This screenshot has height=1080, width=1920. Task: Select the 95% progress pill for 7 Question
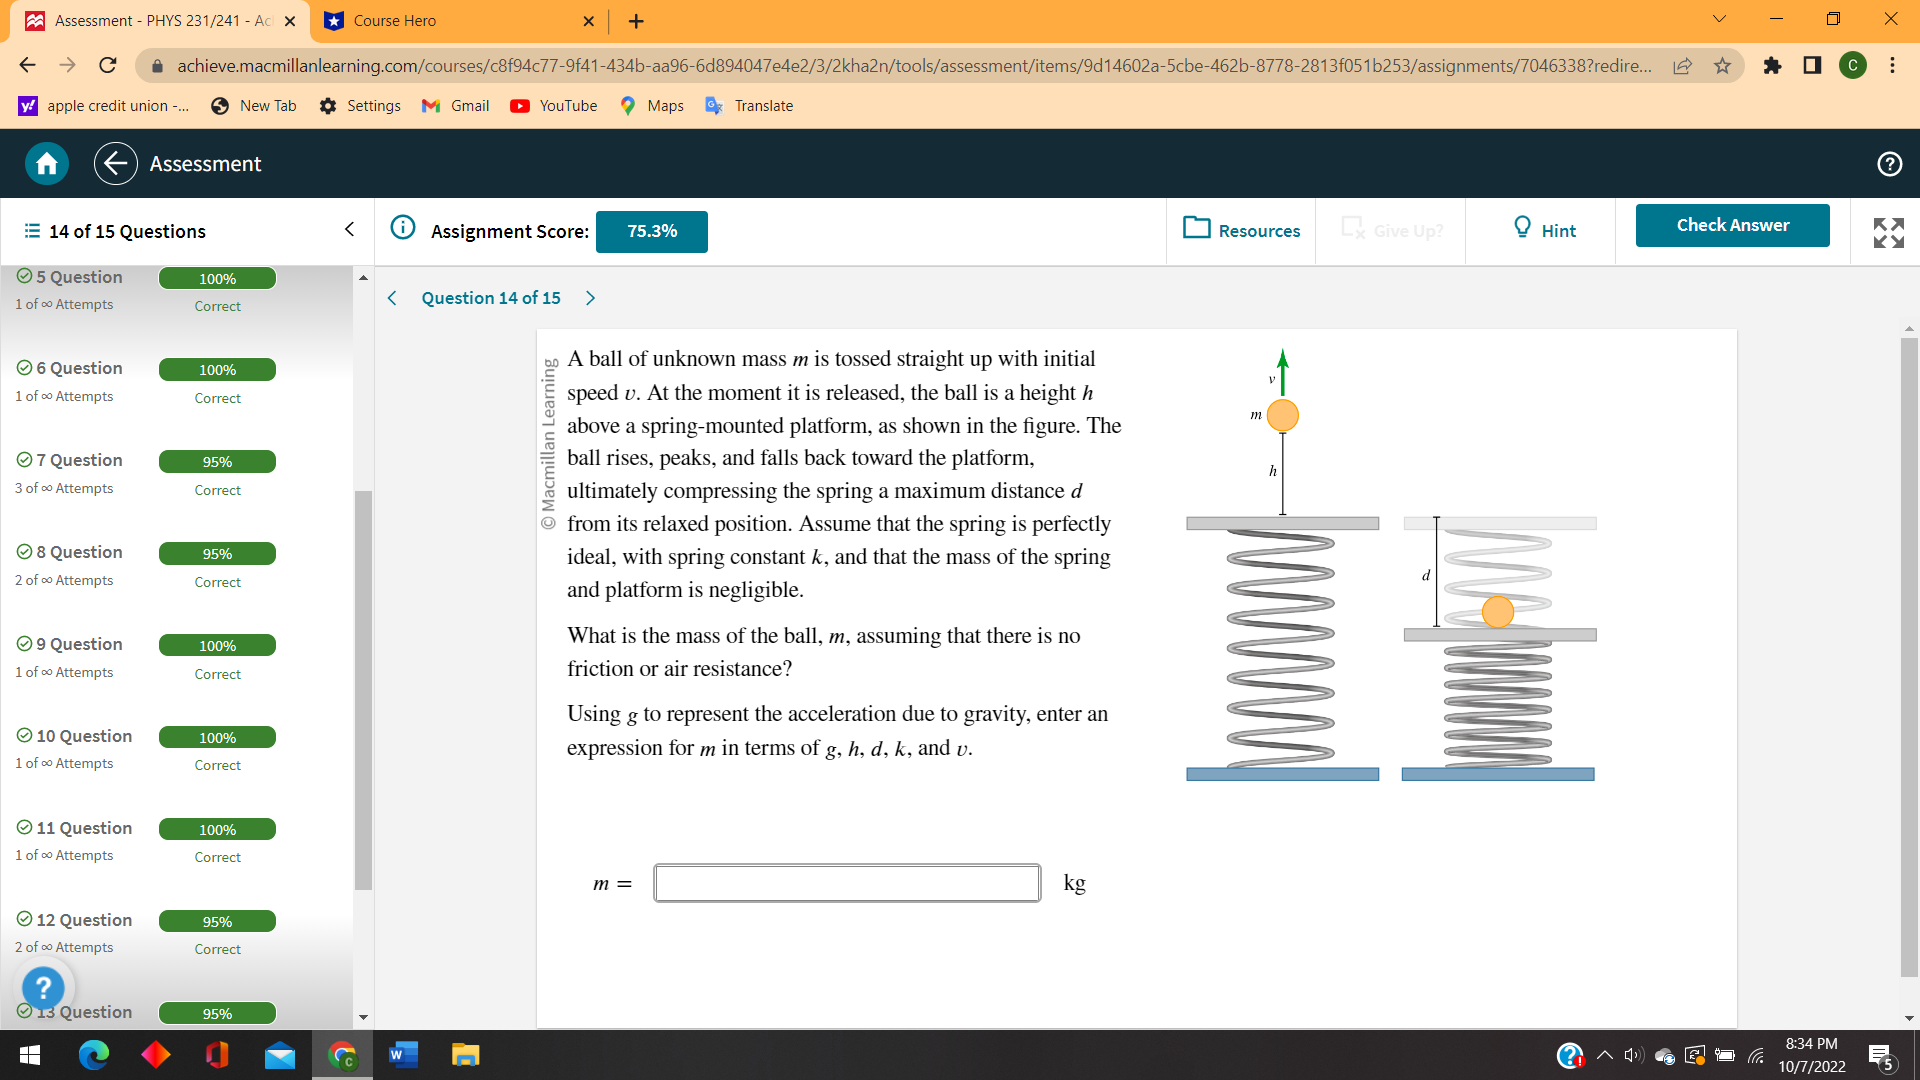pyautogui.click(x=217, y=461)
